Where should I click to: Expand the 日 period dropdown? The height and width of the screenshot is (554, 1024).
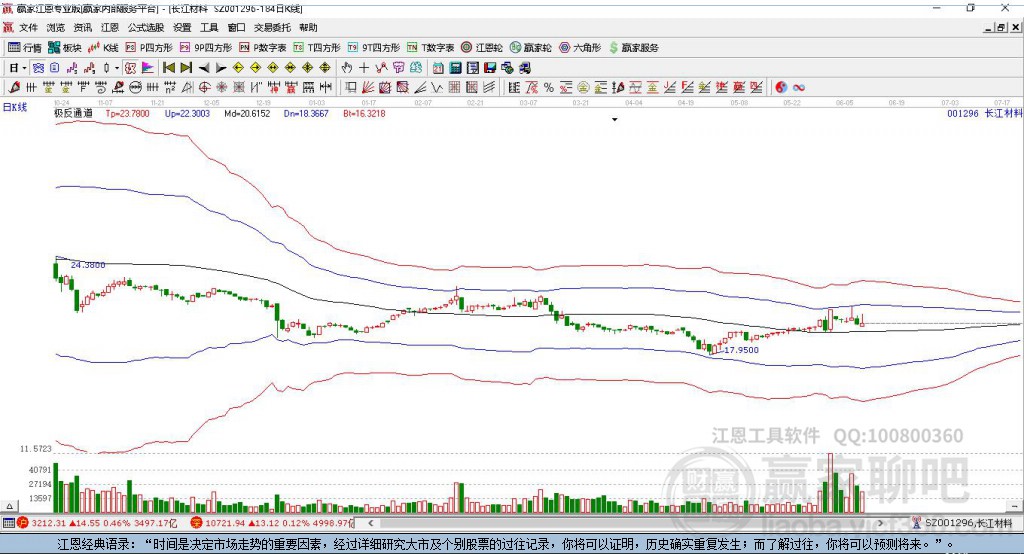[x=25, y=68]
